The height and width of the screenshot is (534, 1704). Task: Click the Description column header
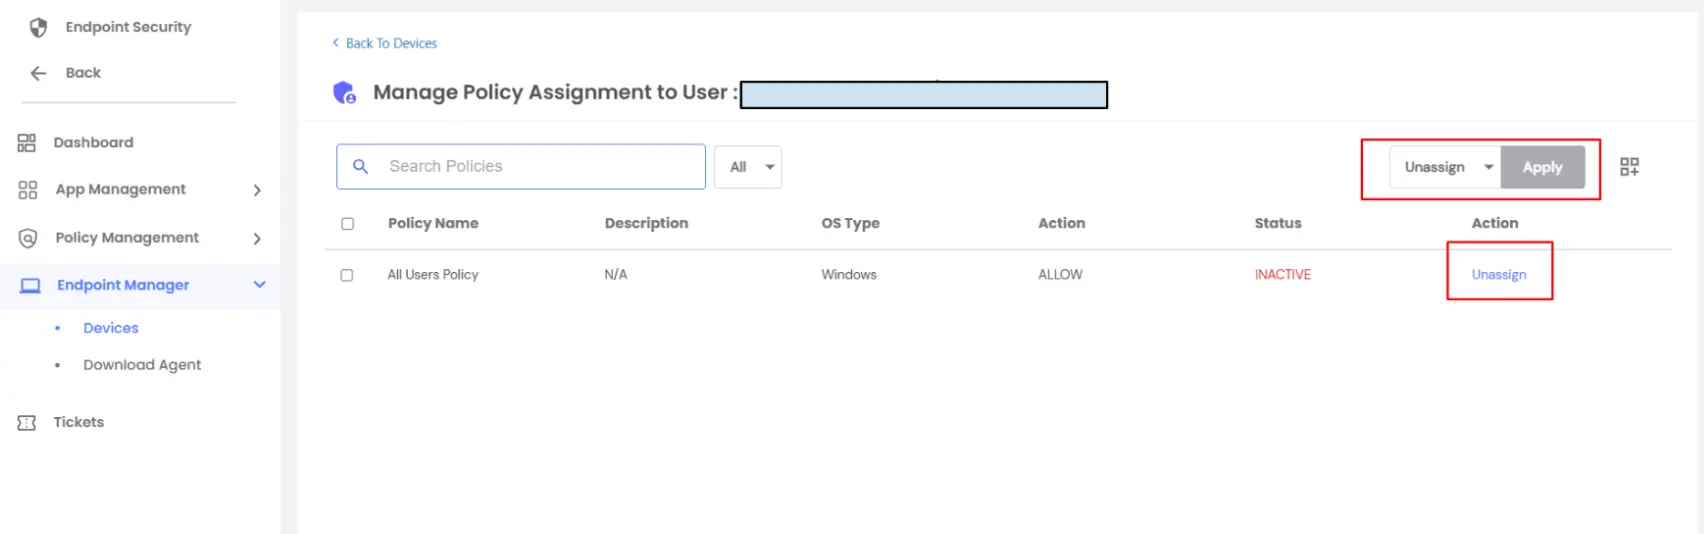point(646,224)
